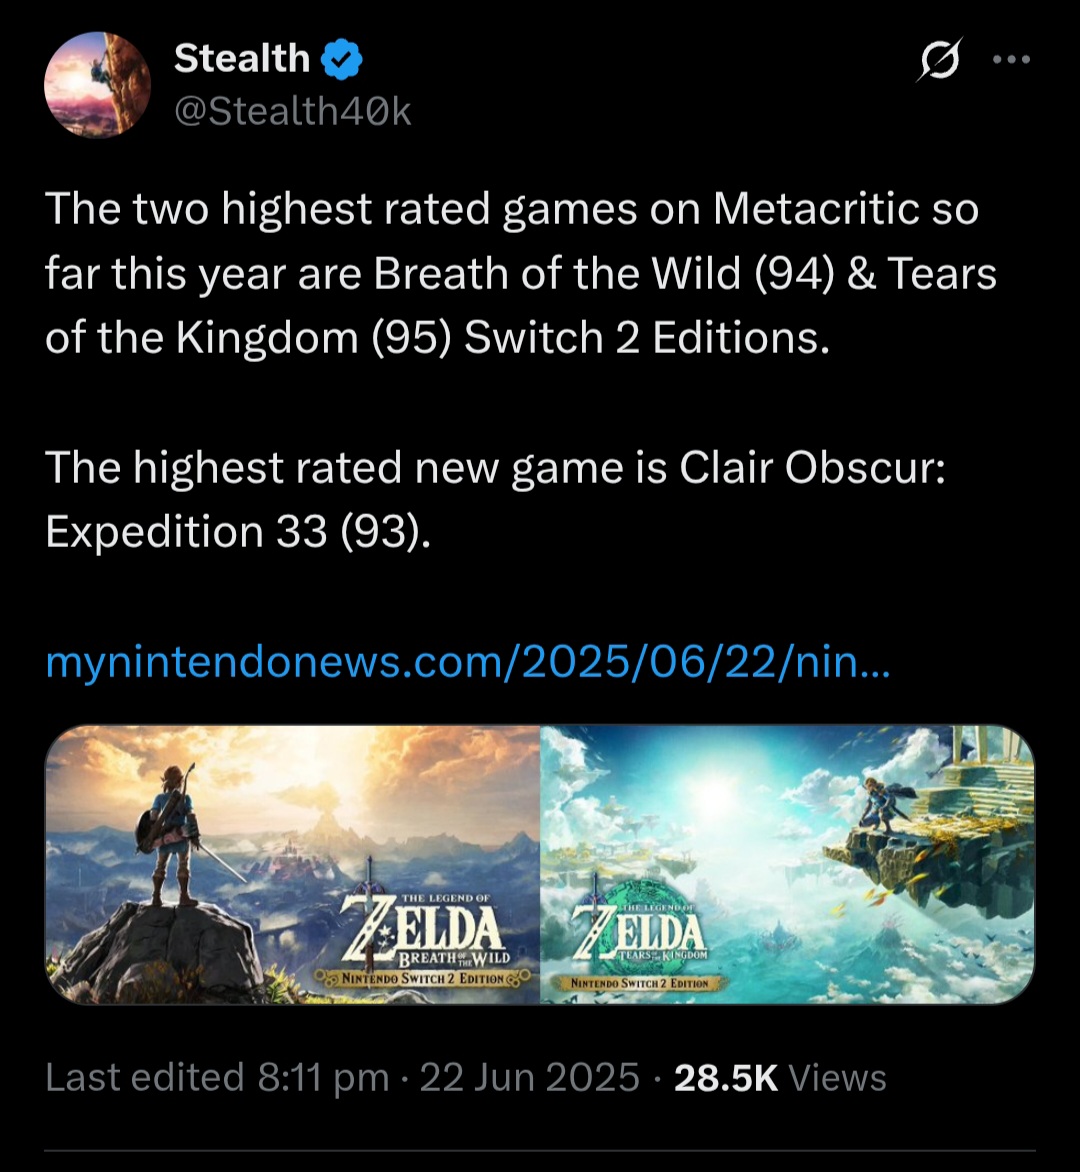Click the 8:11 pm timestamp

click(323, 1078)
